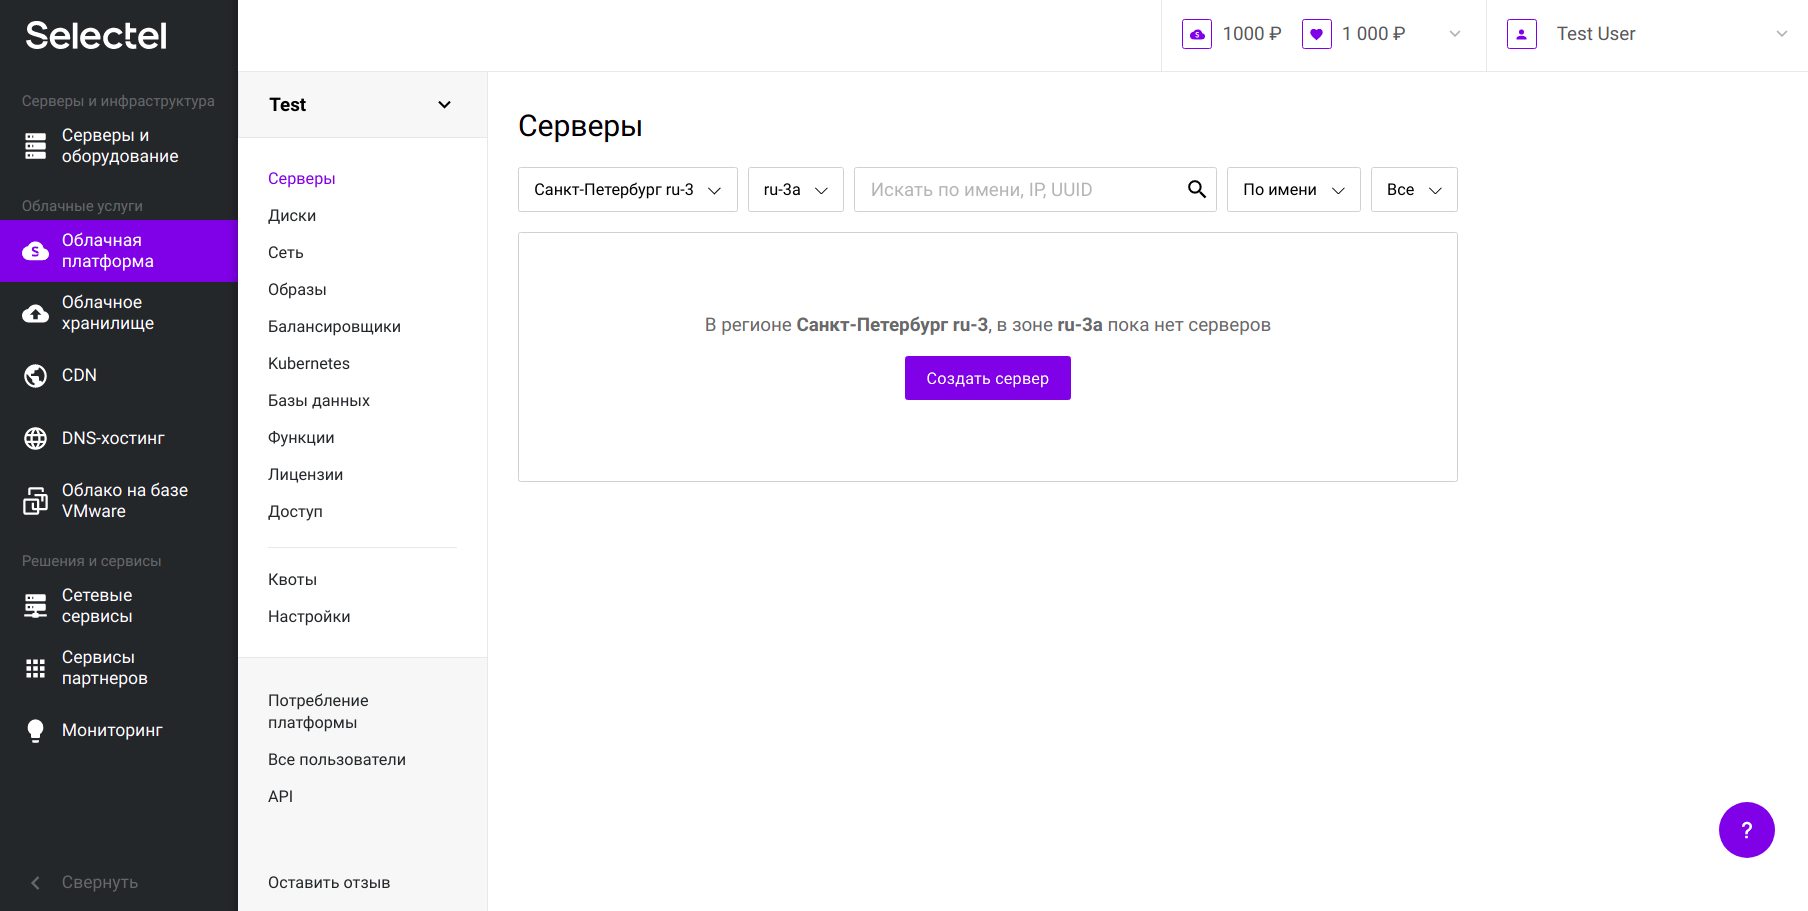This screenshot has width=1808, height=911.
Task: Expand the Test User account menu chevron
Action: (1782, 34)
